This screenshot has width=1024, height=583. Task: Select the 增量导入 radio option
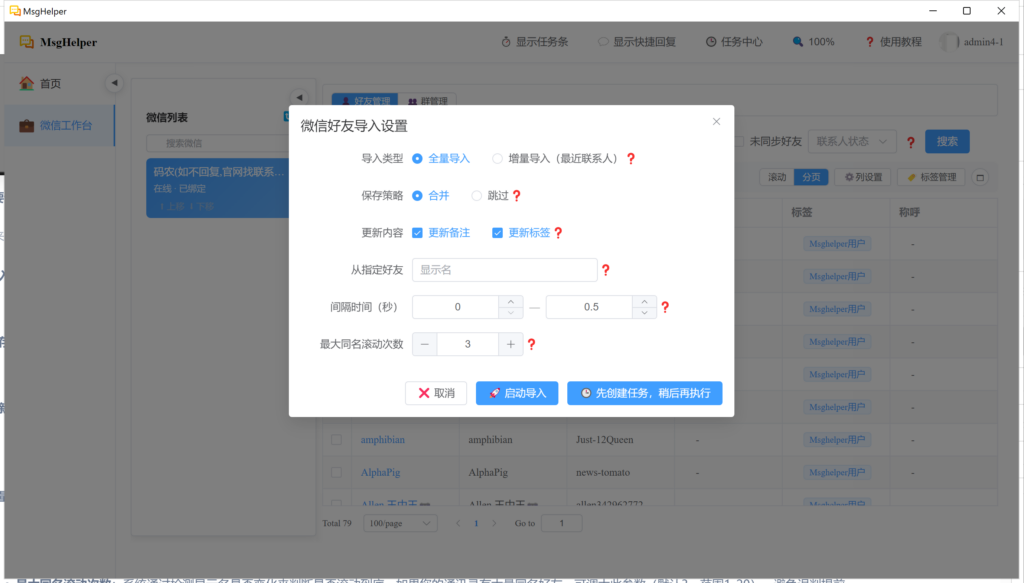coord(497,158)
